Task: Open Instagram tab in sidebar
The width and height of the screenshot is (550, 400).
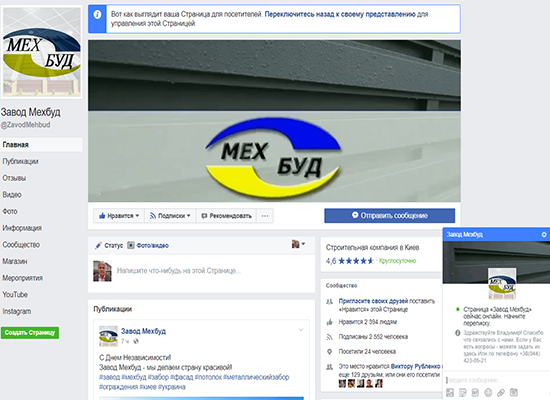Action: [x=17, y=311]
